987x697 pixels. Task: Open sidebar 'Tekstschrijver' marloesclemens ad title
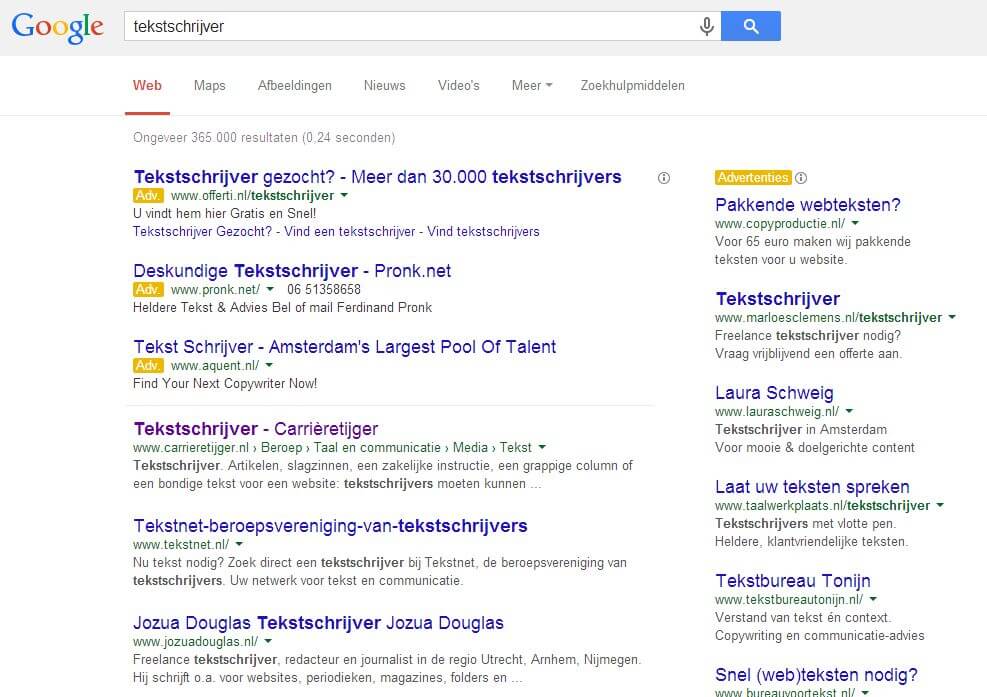point(777,299)
